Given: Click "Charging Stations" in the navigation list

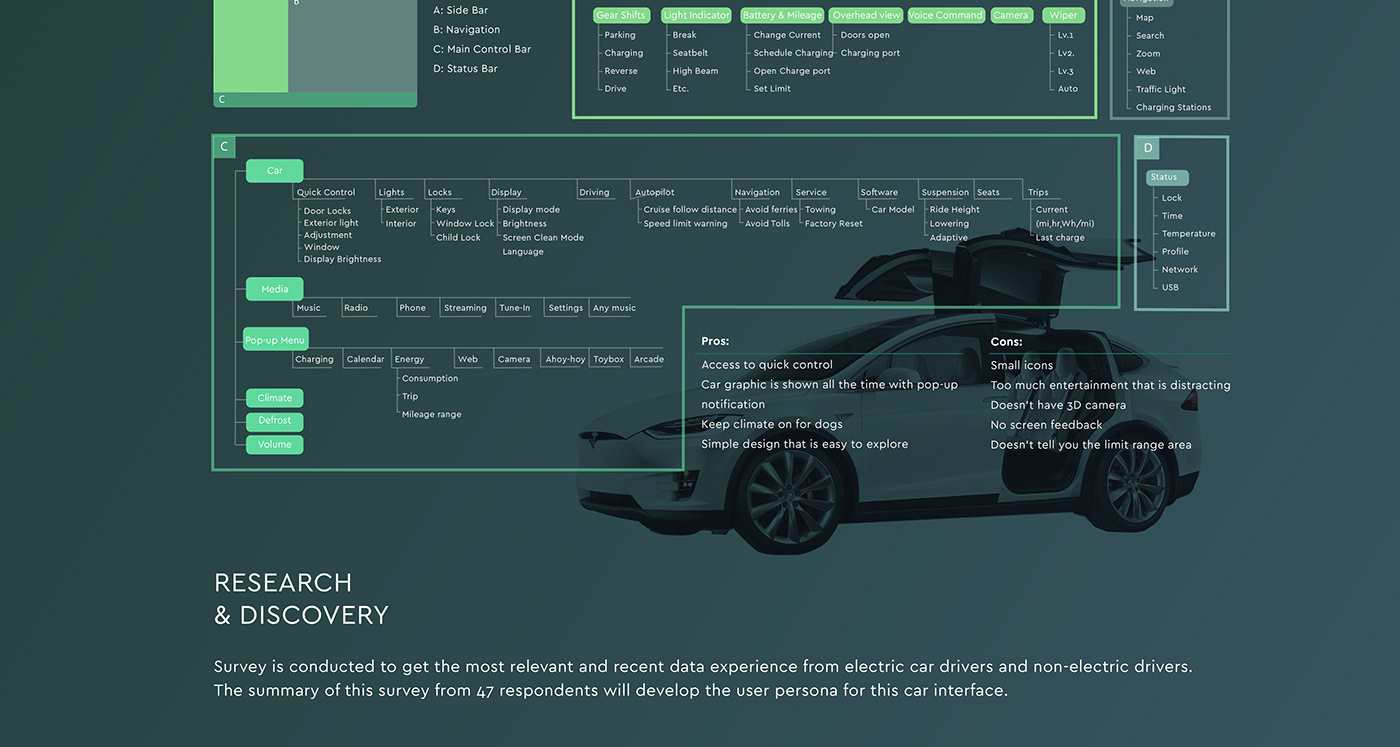Looking at the screenshot, I should click(1173, 107).
